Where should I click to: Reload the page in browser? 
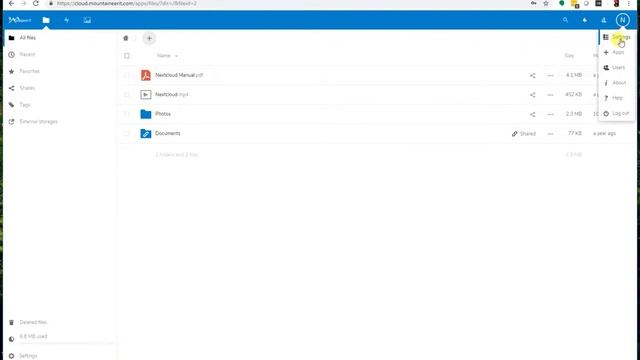36,3
